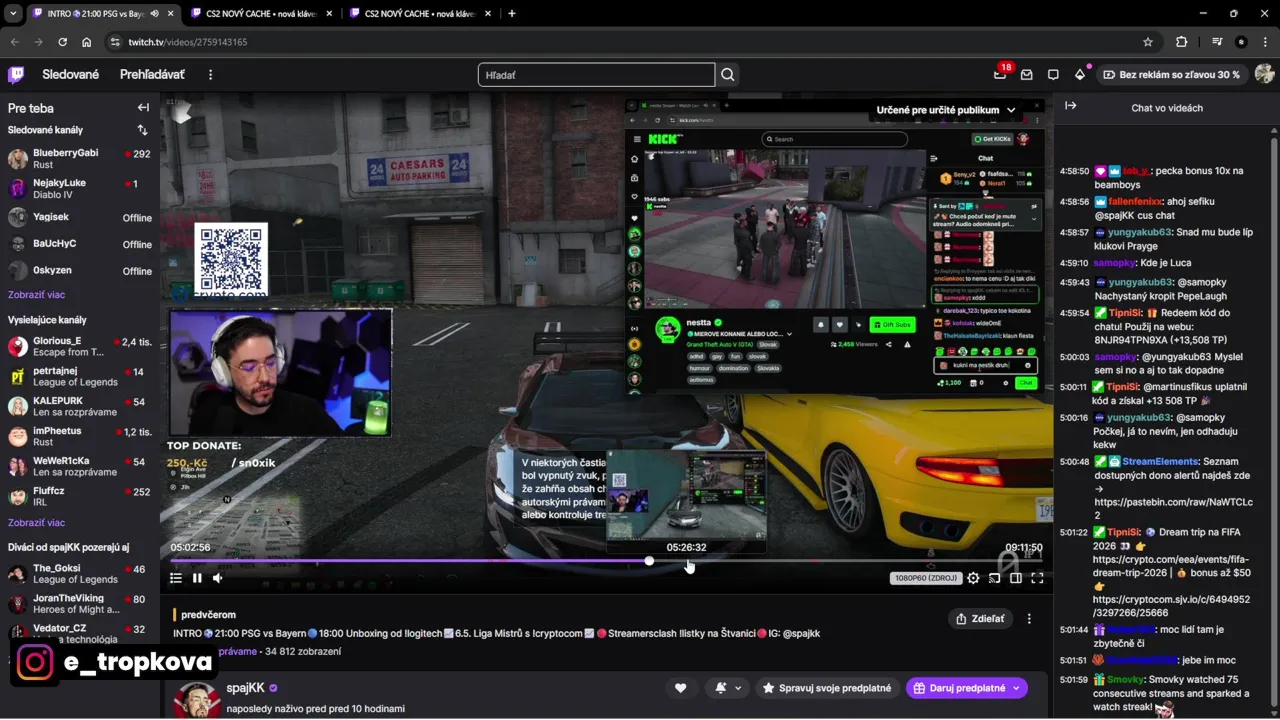The height and width of the screenshot is (720, 1280).
Task: Click the spajKK channel name
Action: [245, 688]
